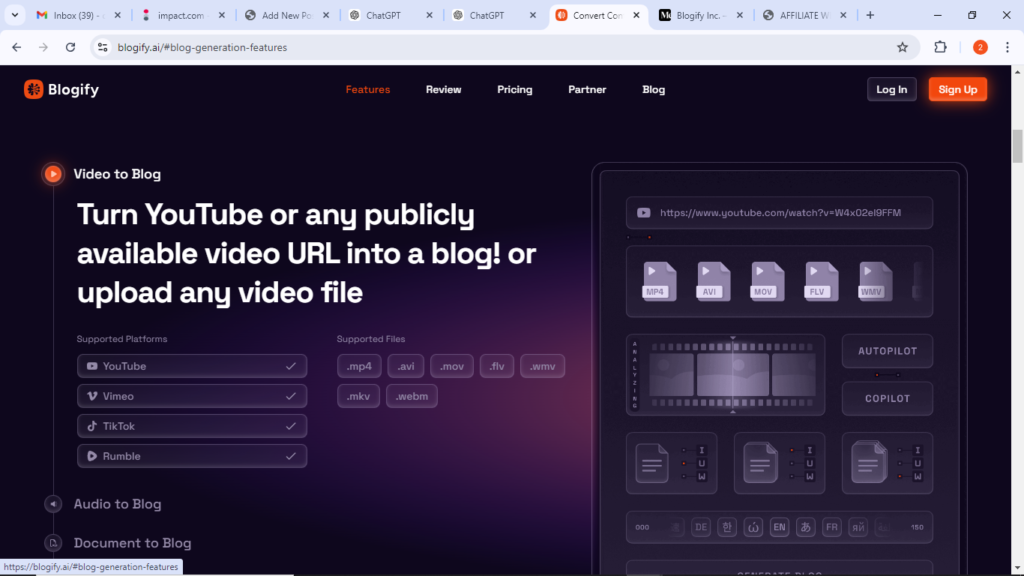Open the Blog nav link
This screenshot has width=1024, height=576.
click(x=653, y=89)
